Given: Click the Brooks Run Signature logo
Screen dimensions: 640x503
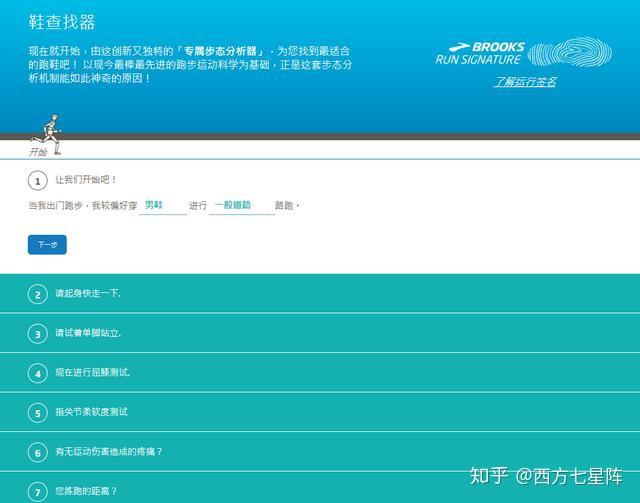Looking at the screenshot, I should tap(480, 53).
